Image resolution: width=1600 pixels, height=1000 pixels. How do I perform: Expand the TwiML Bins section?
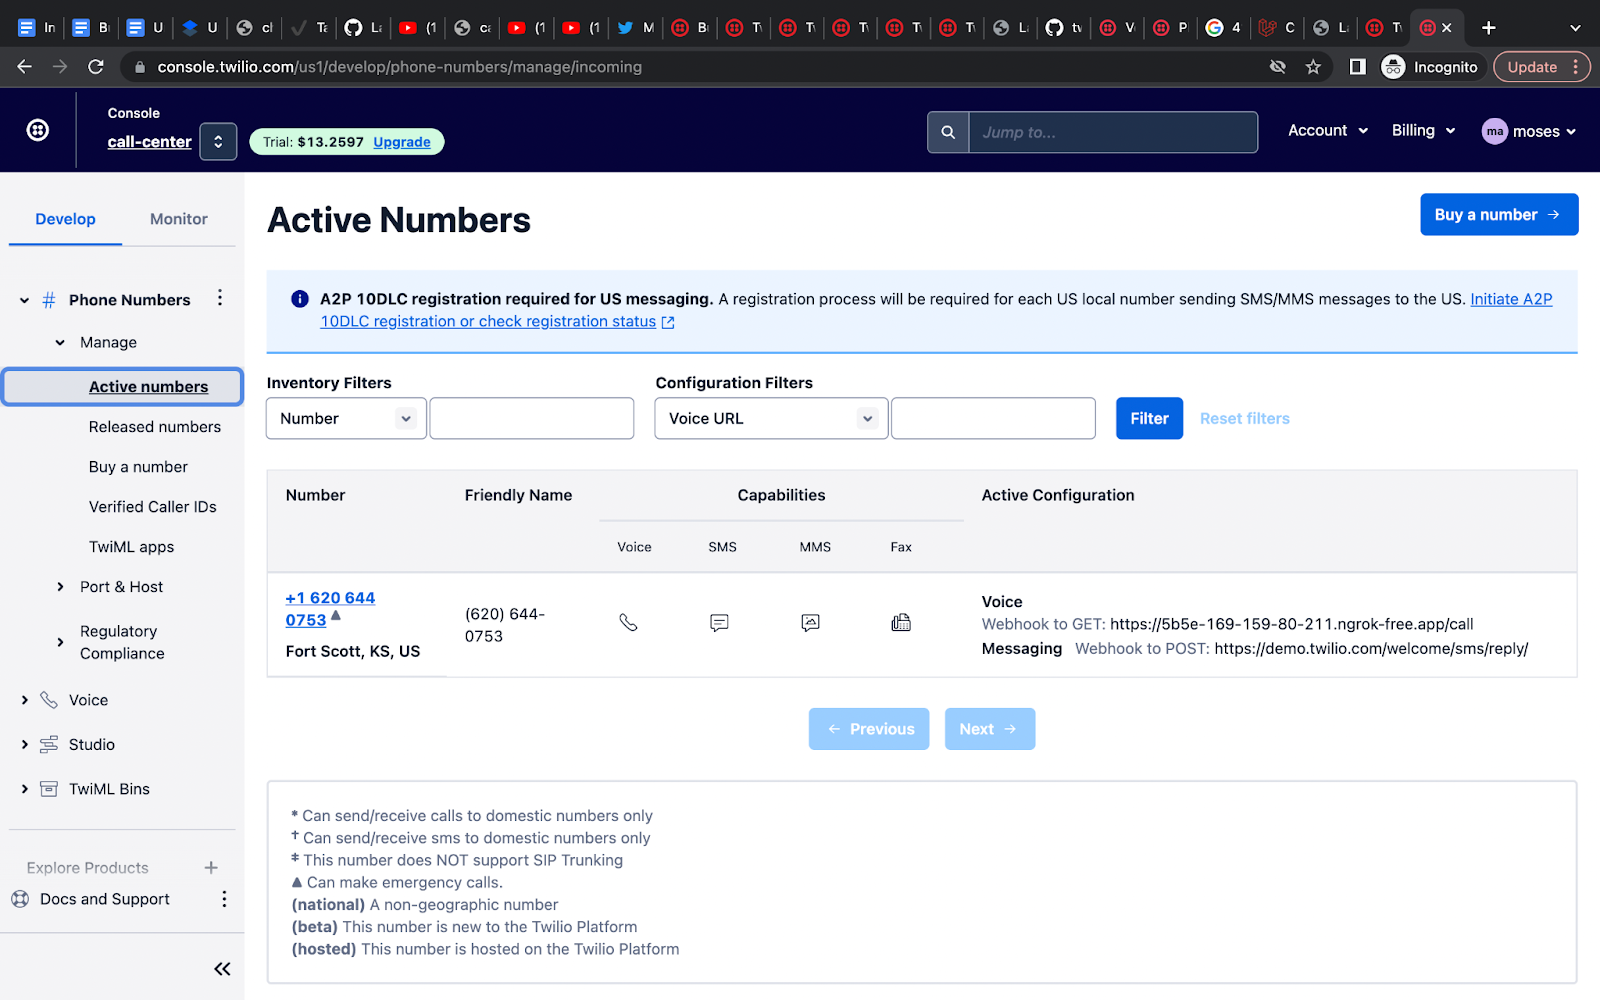[24, 789]
